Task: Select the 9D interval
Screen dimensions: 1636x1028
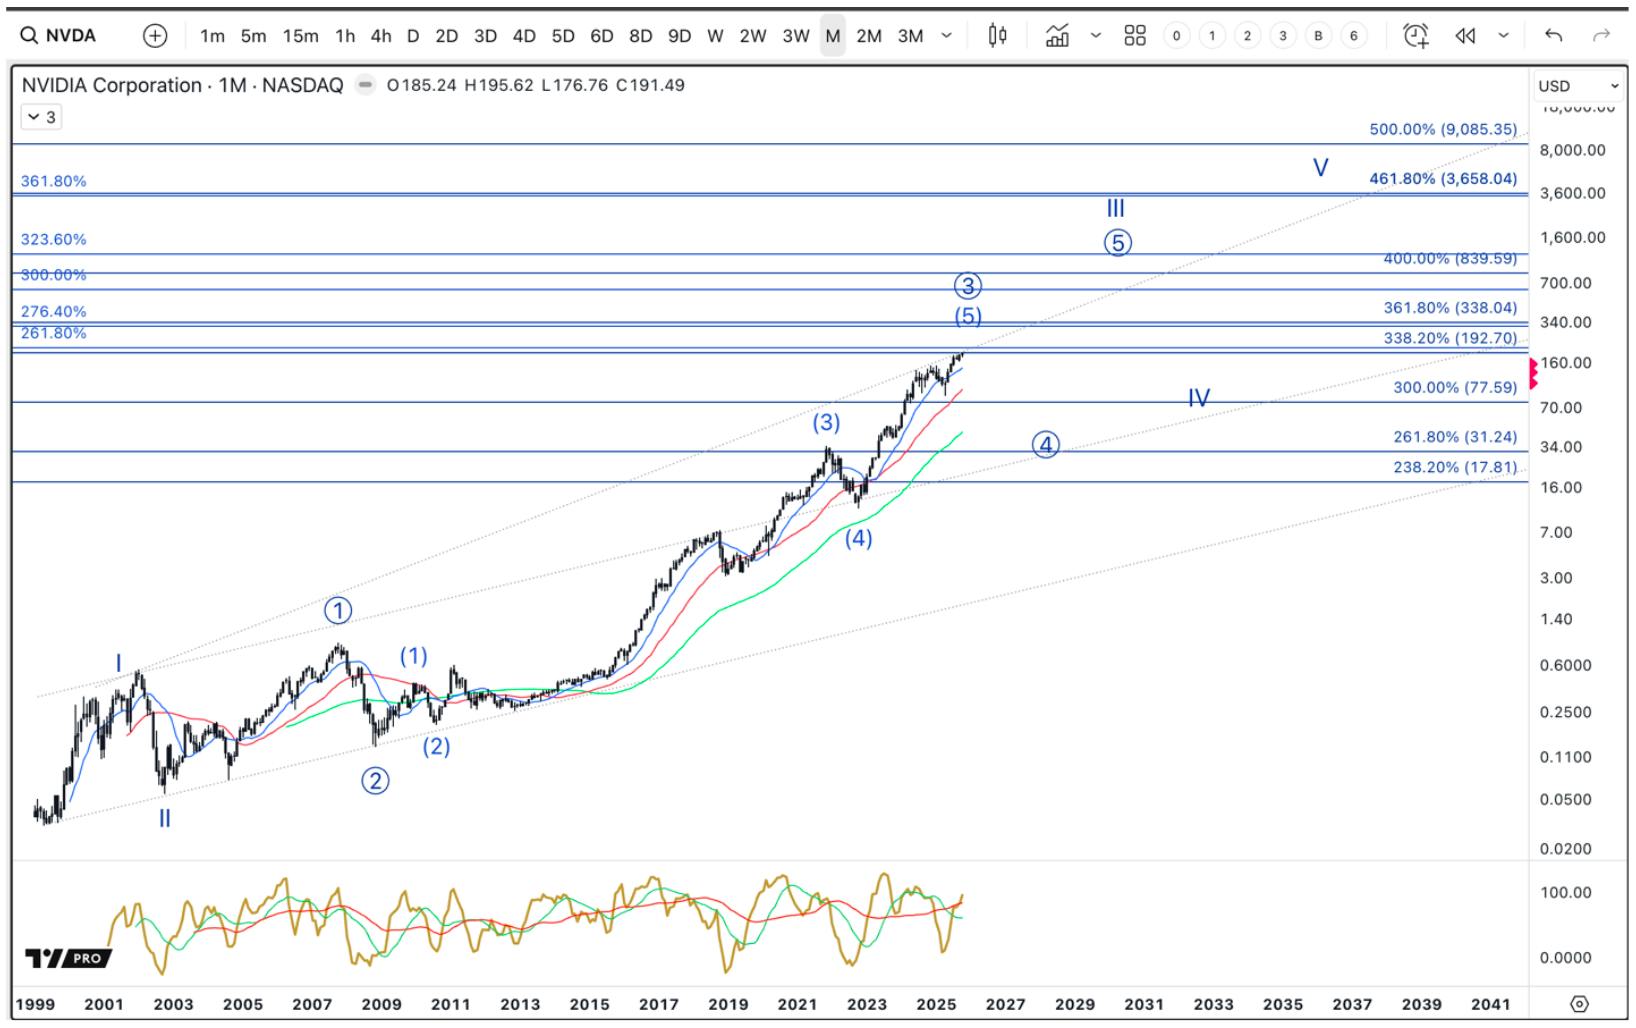Action: click(679, 36)
